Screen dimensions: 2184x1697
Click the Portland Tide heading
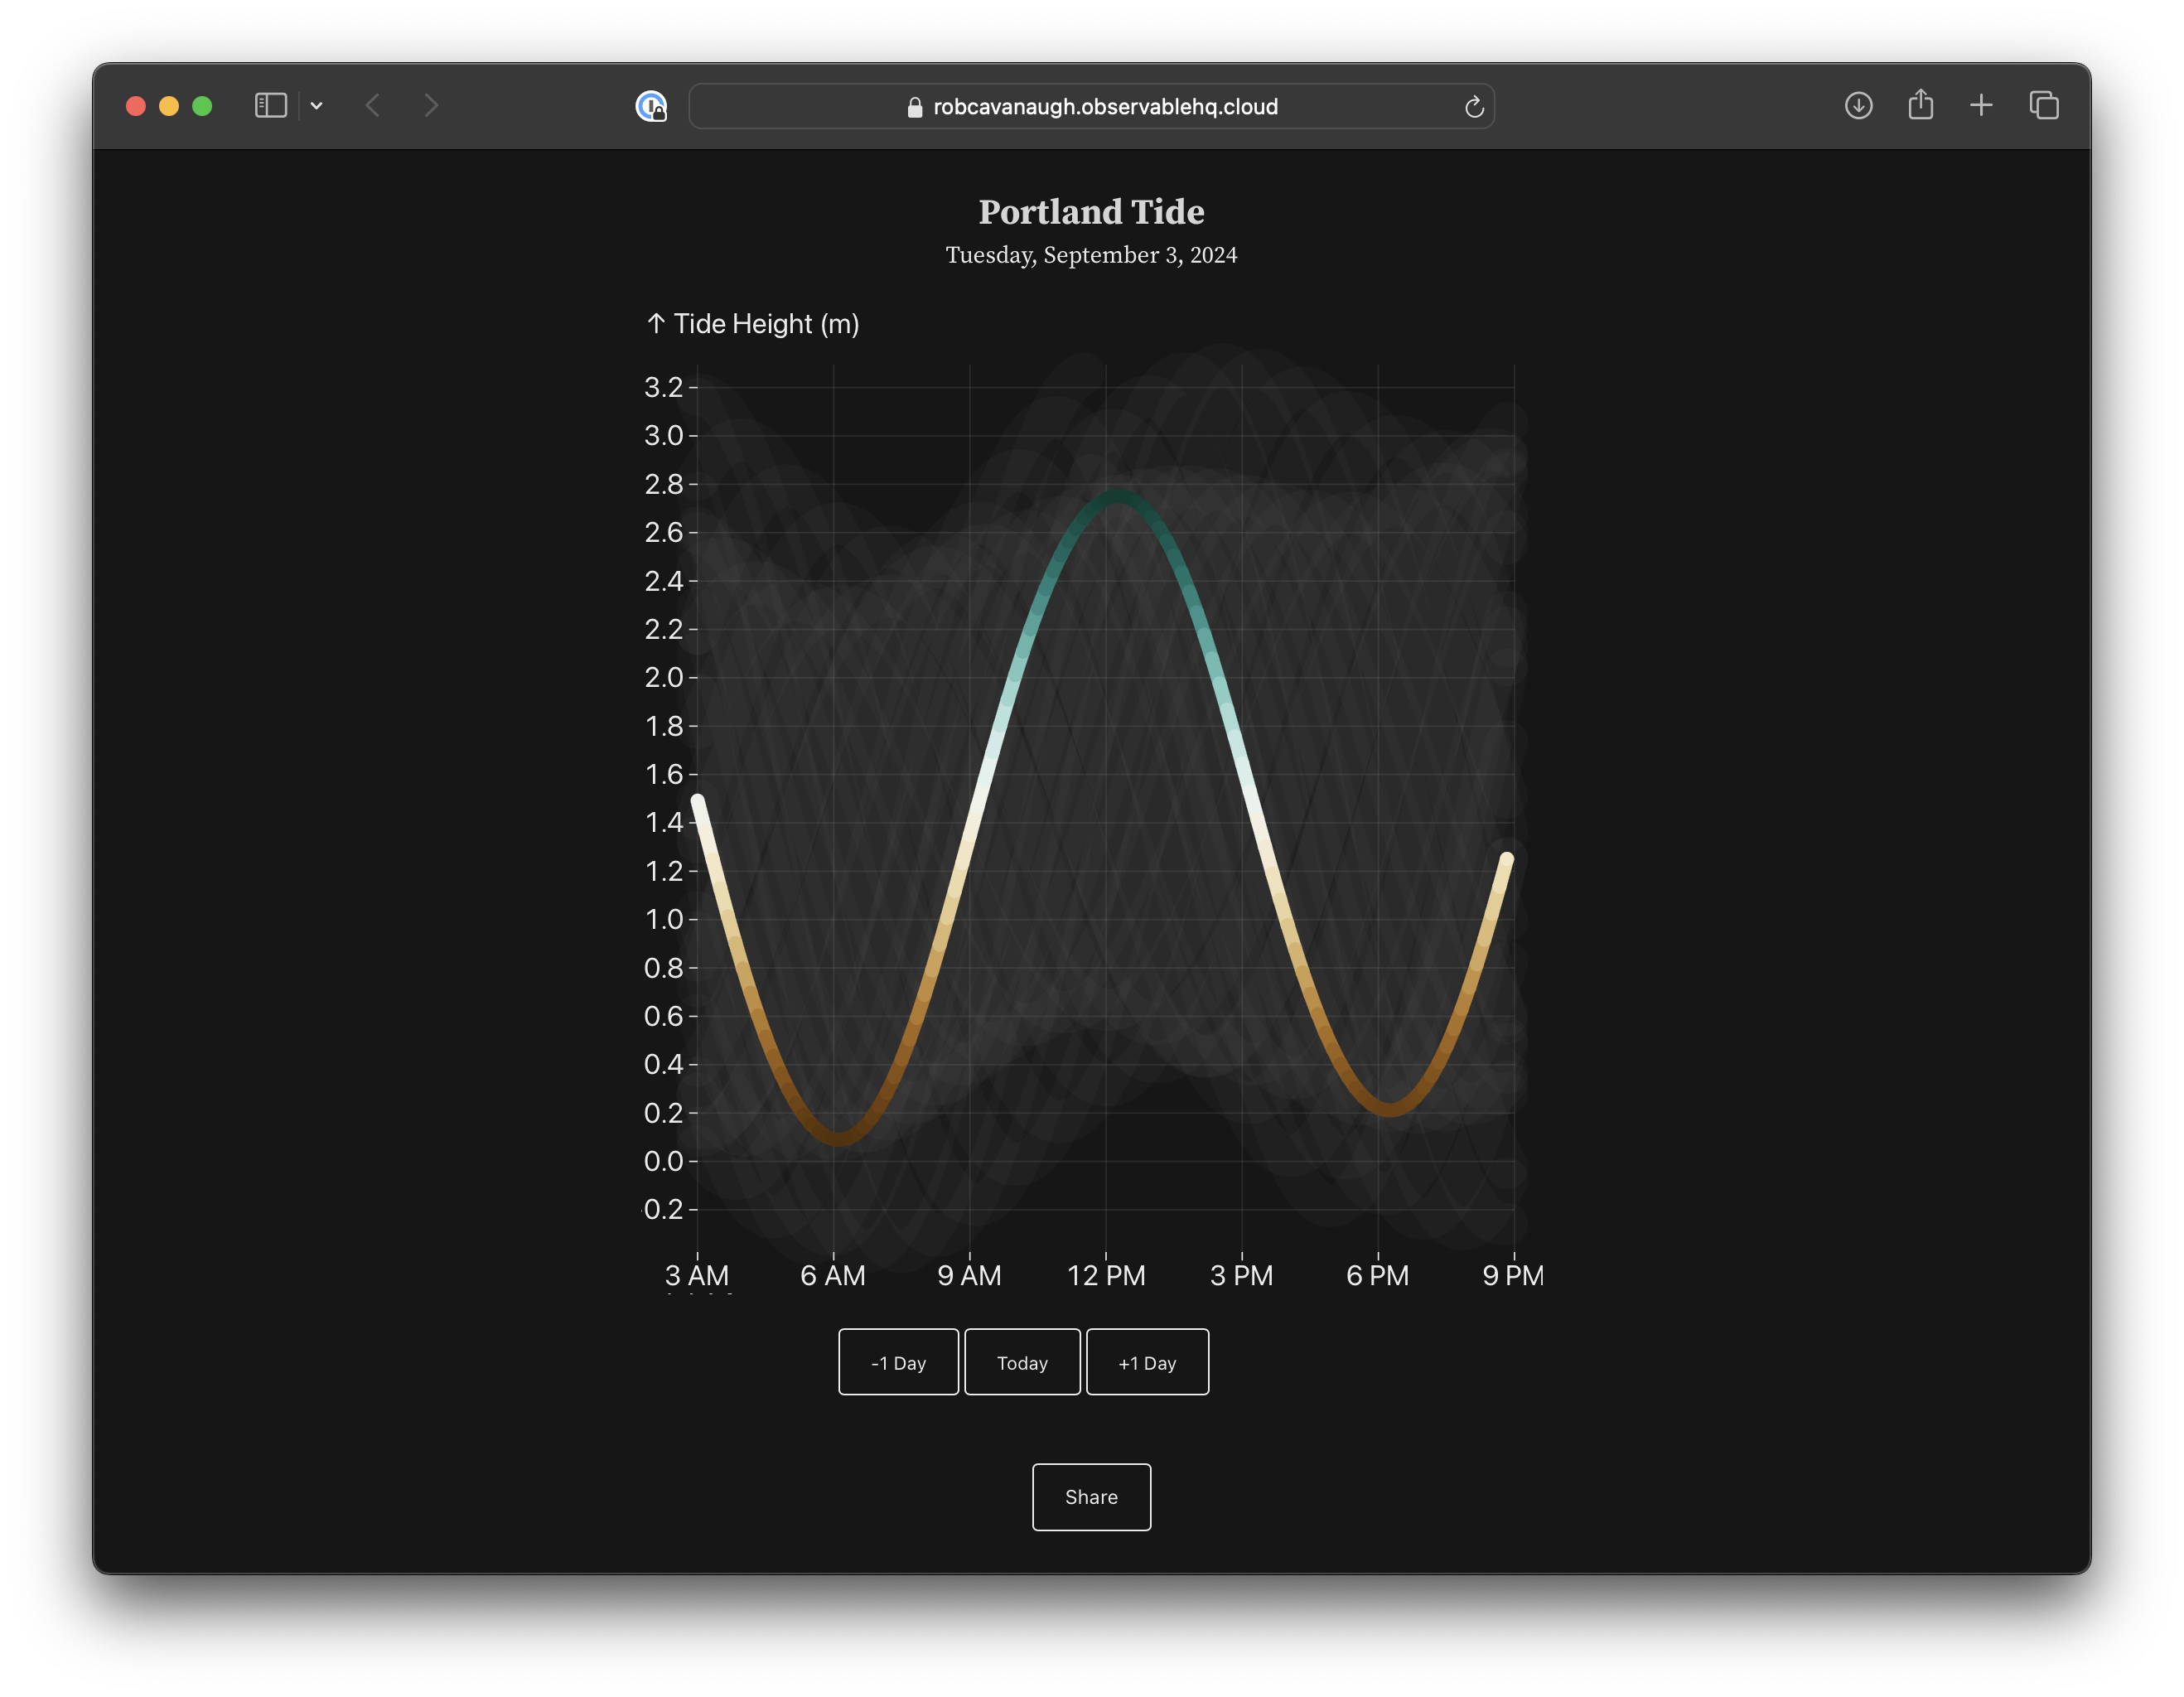(x=1091, y=212)
